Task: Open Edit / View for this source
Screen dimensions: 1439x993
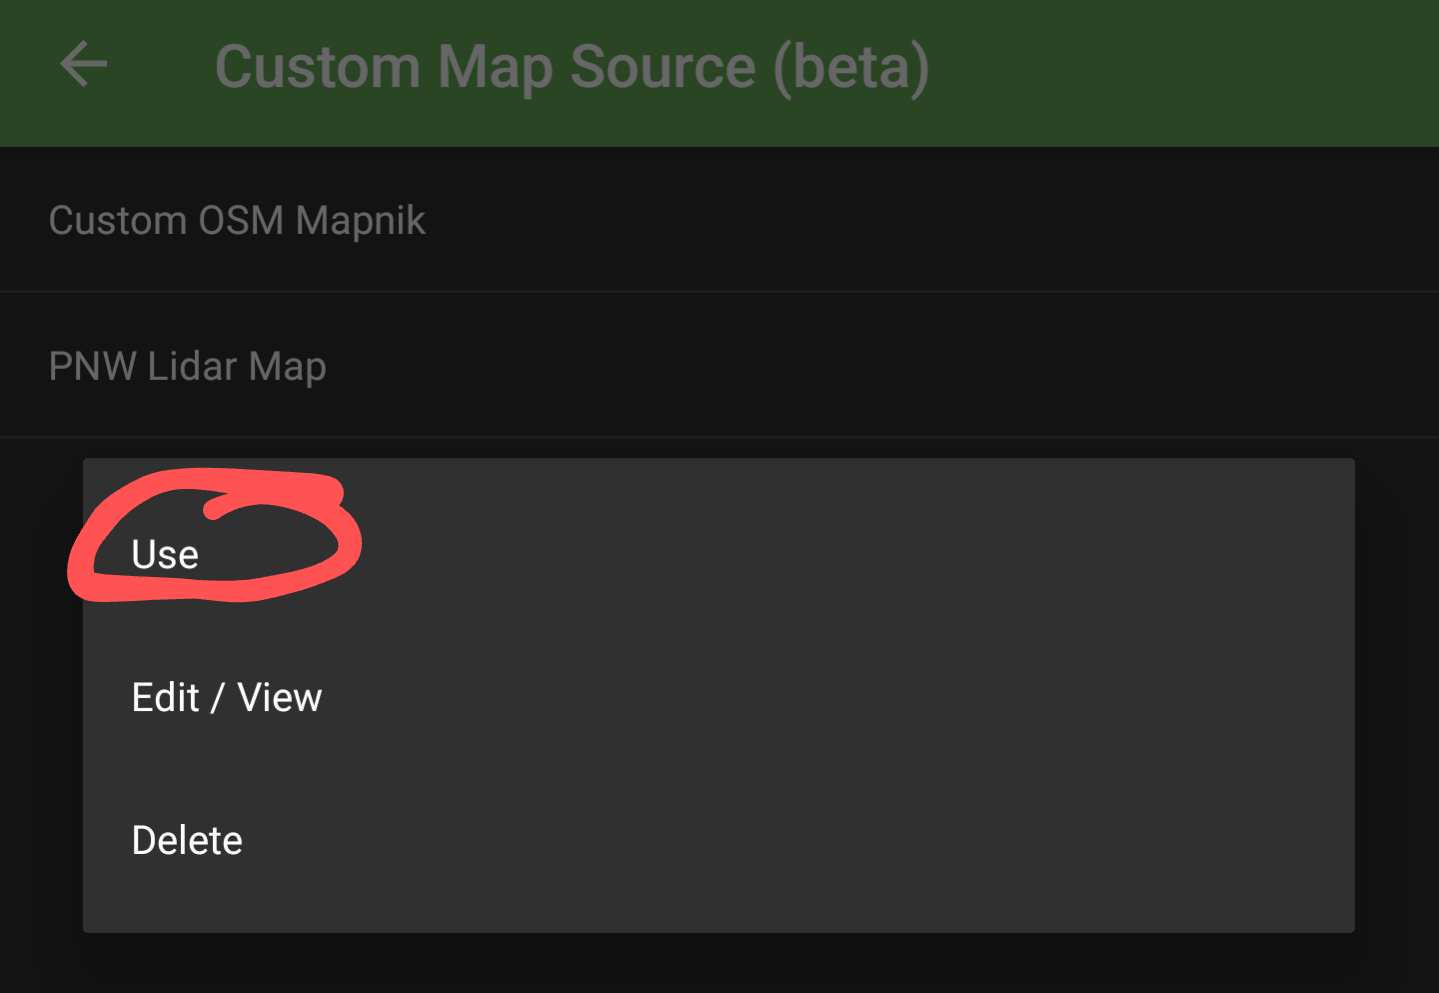Action: pos(227,698)
